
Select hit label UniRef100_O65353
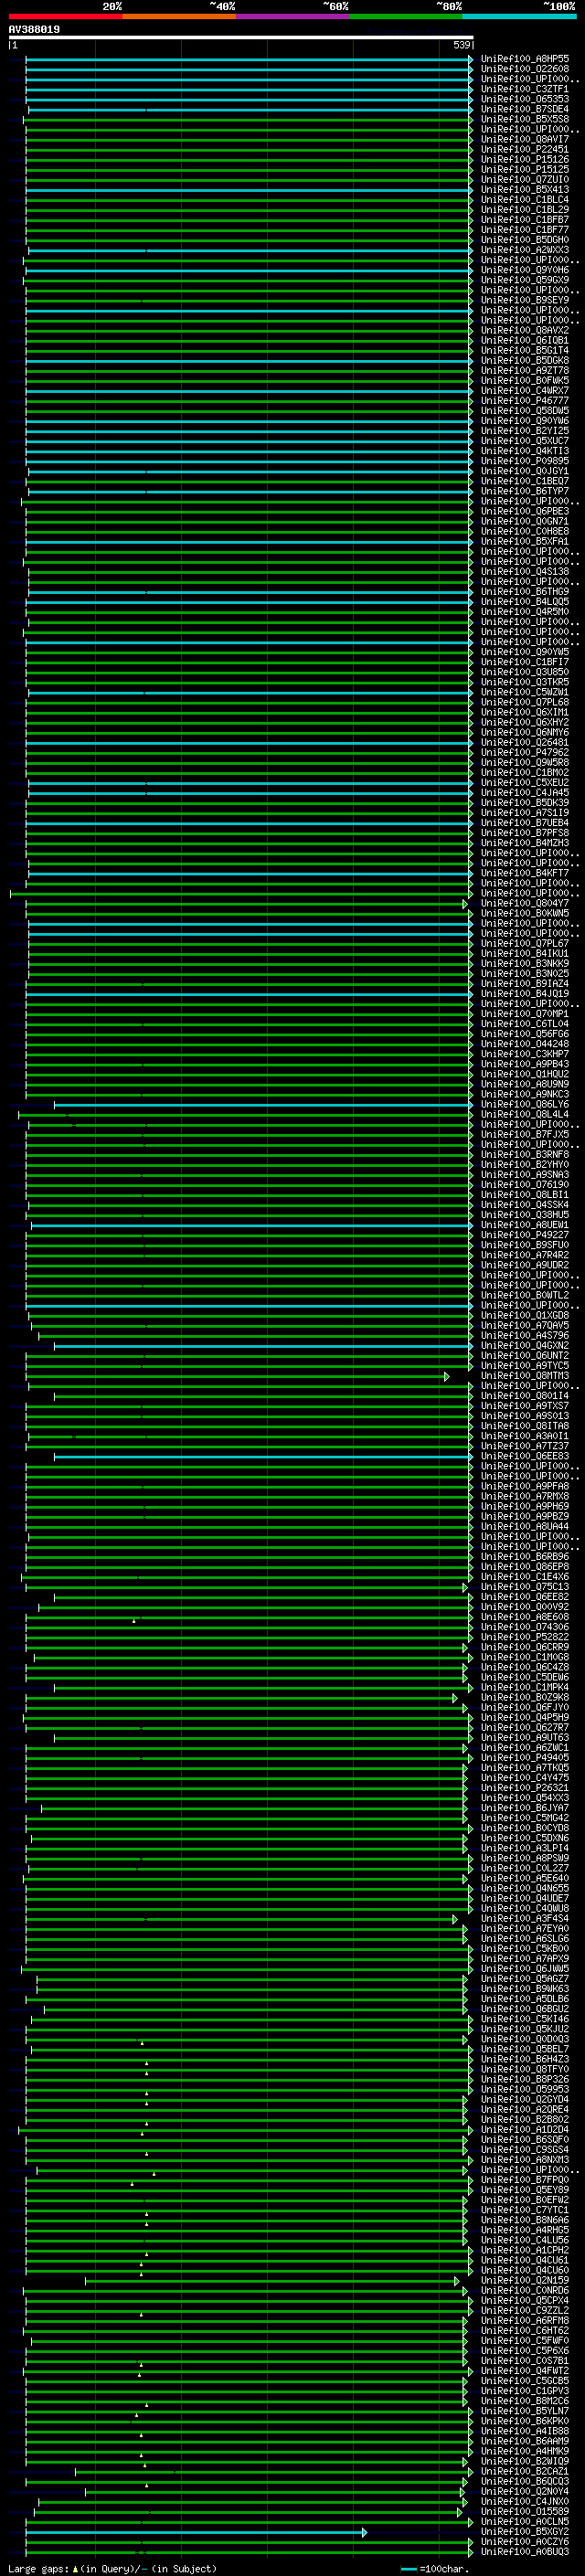(x=525, y=99)
